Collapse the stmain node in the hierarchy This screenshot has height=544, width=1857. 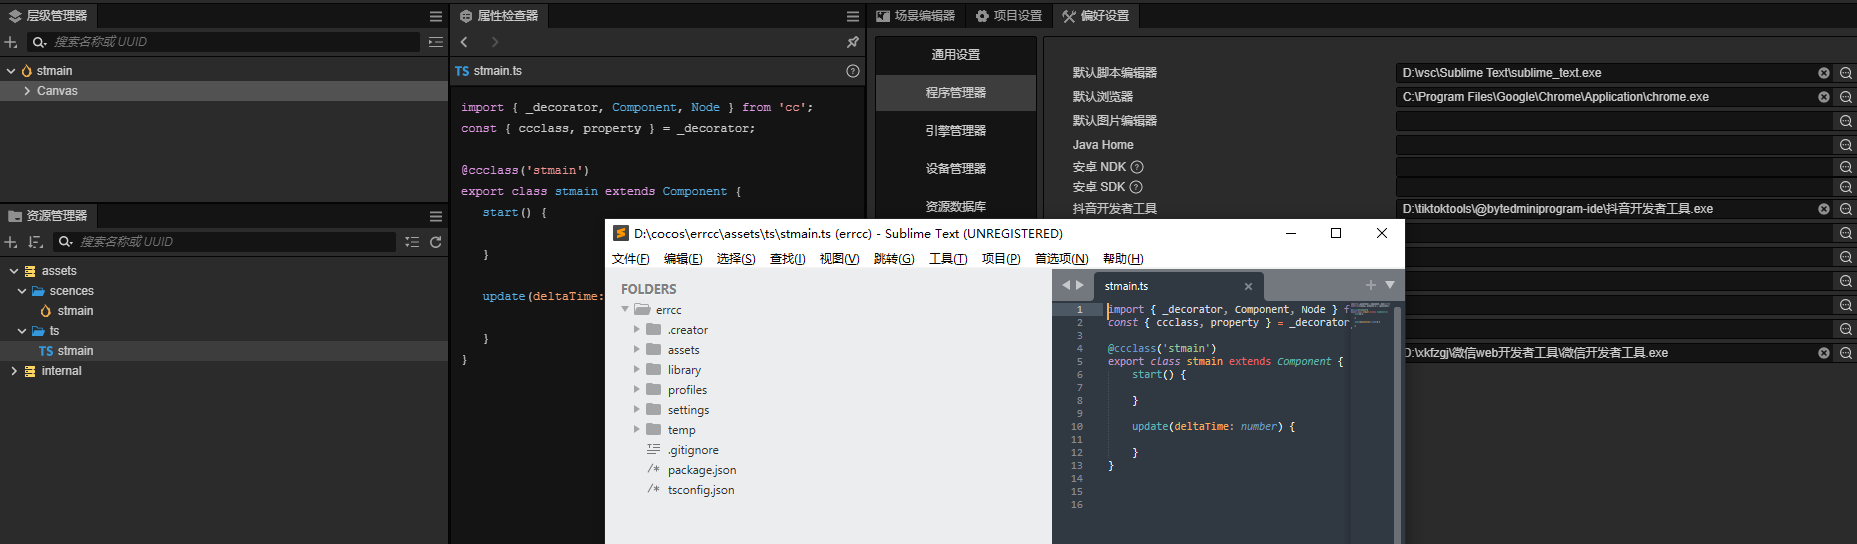[11, 71]
